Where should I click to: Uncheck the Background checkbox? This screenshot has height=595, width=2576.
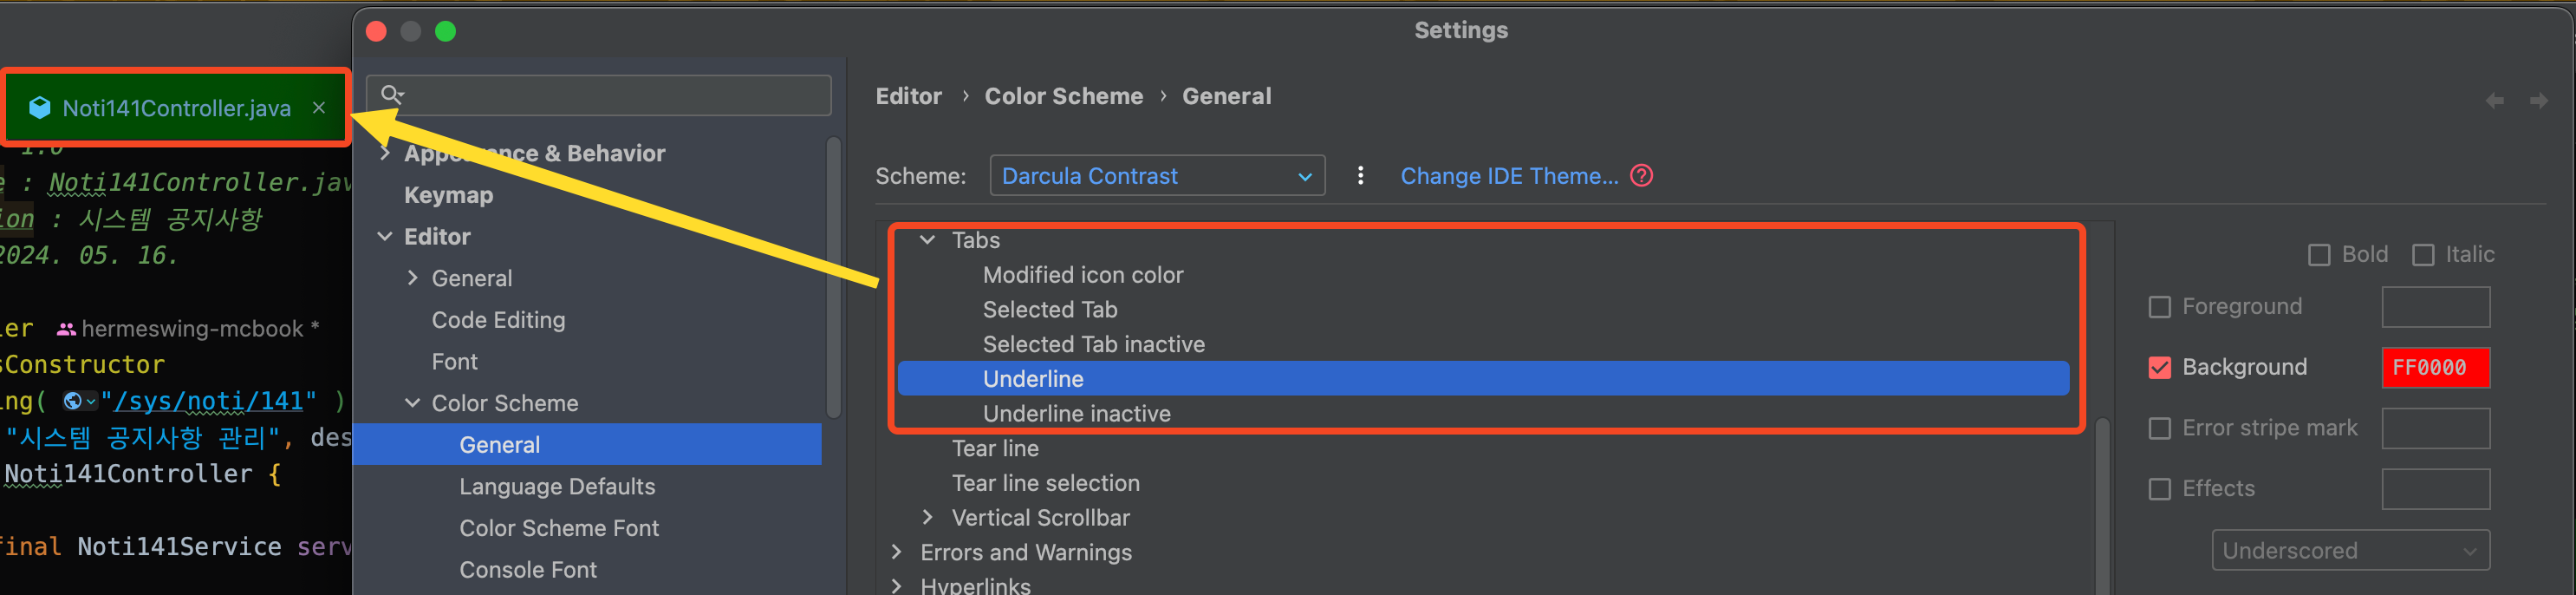point(2160,368)
